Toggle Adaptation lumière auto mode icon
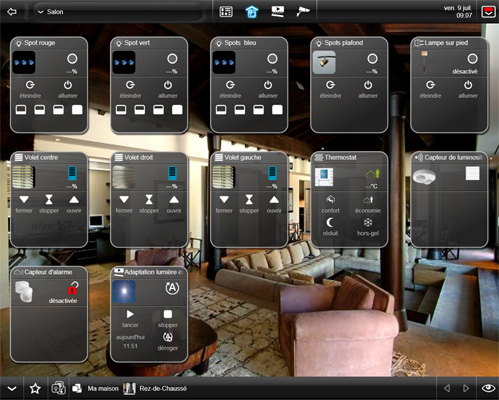The height and width of the screenshot is (400, 499). (x=172, y=288)
